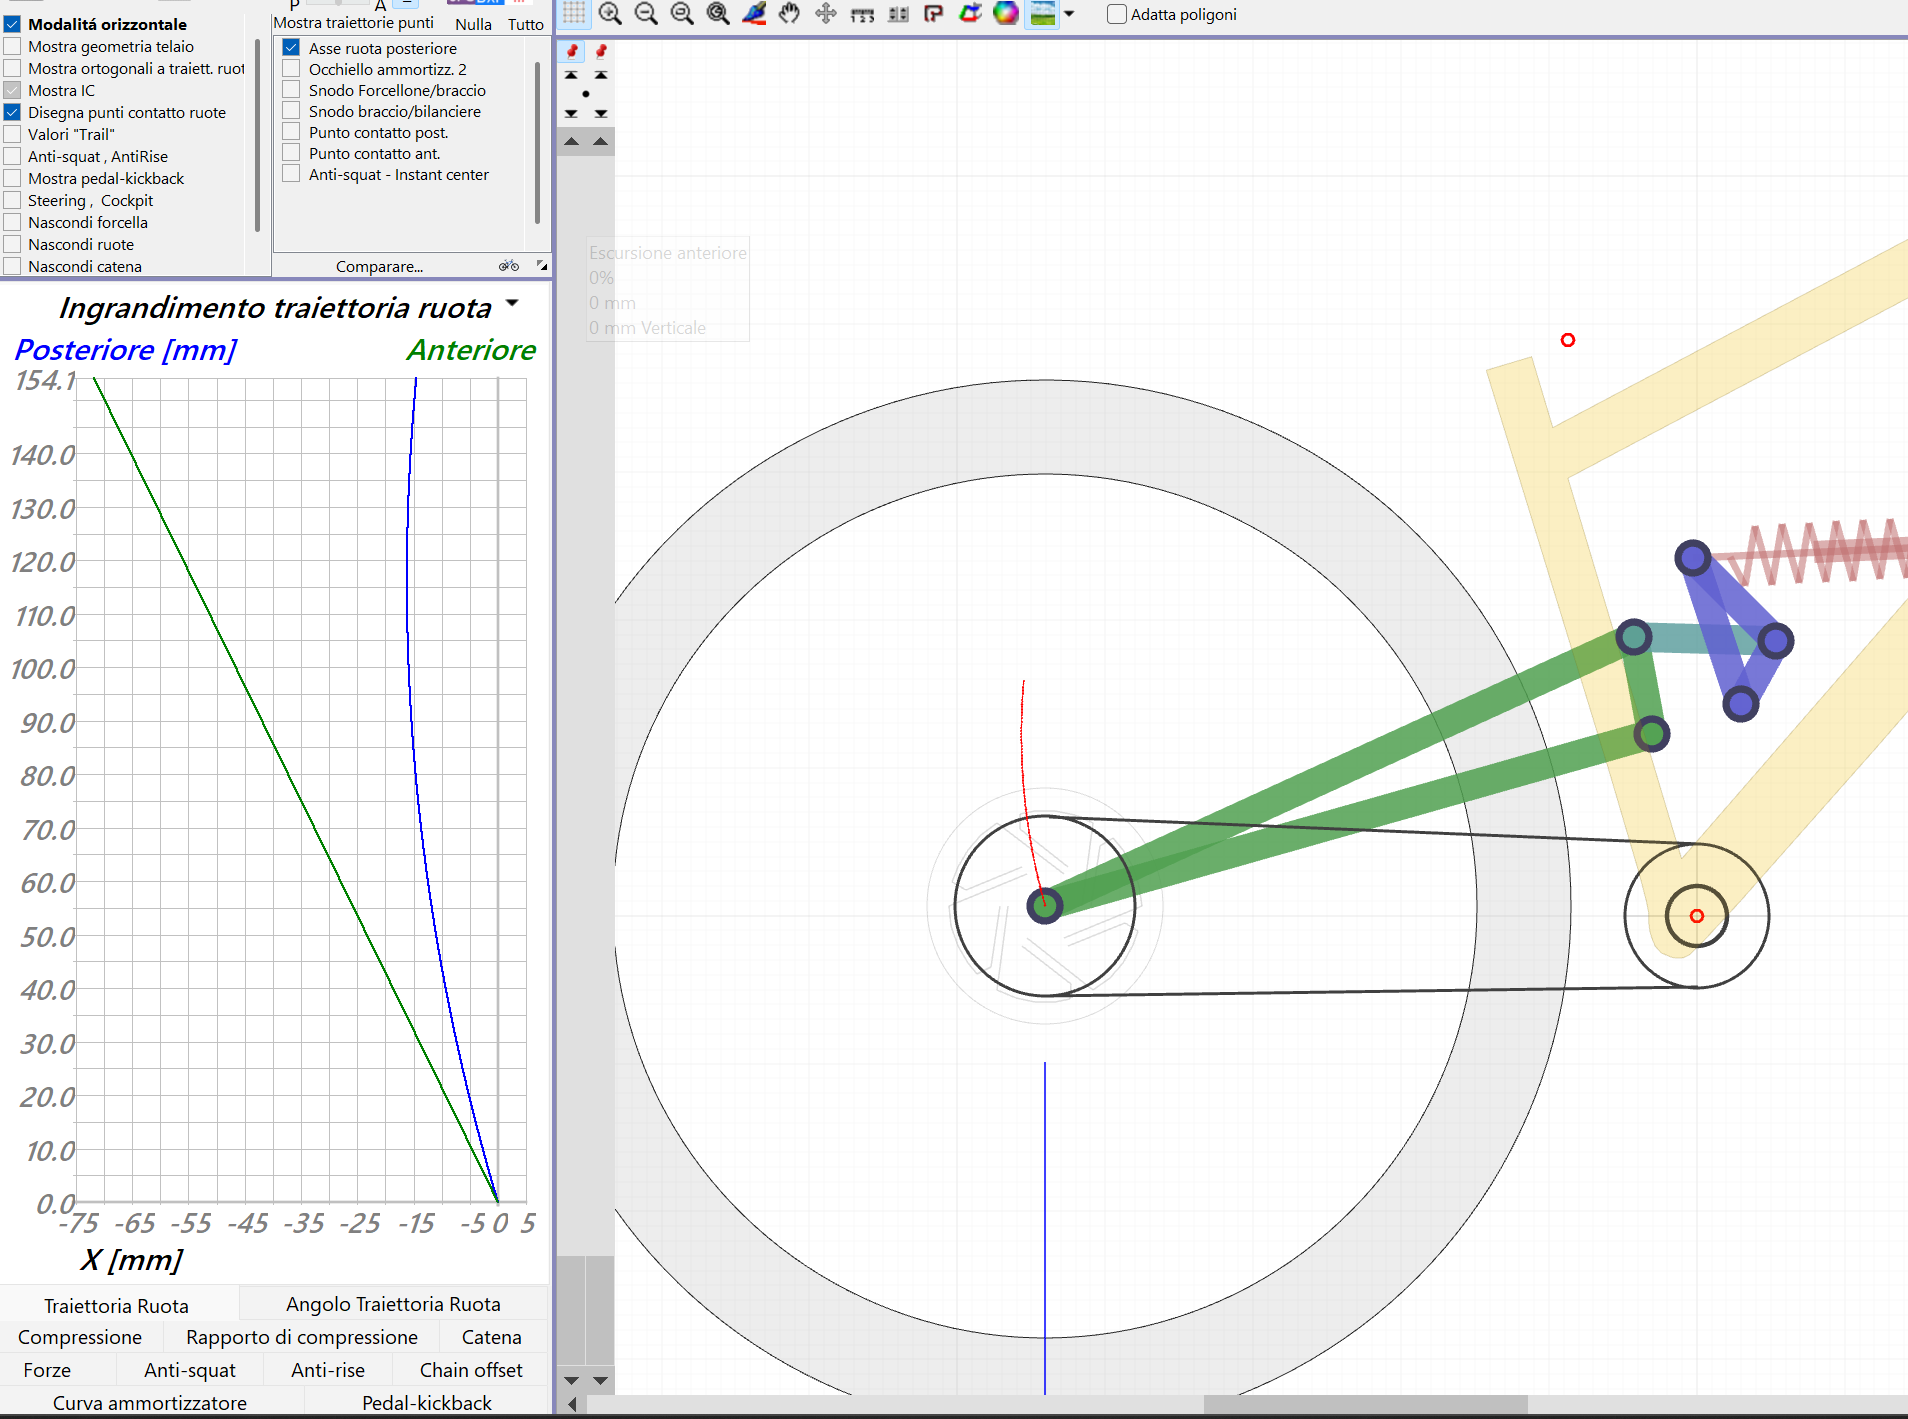
Task: Switch to Rapporto di compressione tab
Action: 302,1337
